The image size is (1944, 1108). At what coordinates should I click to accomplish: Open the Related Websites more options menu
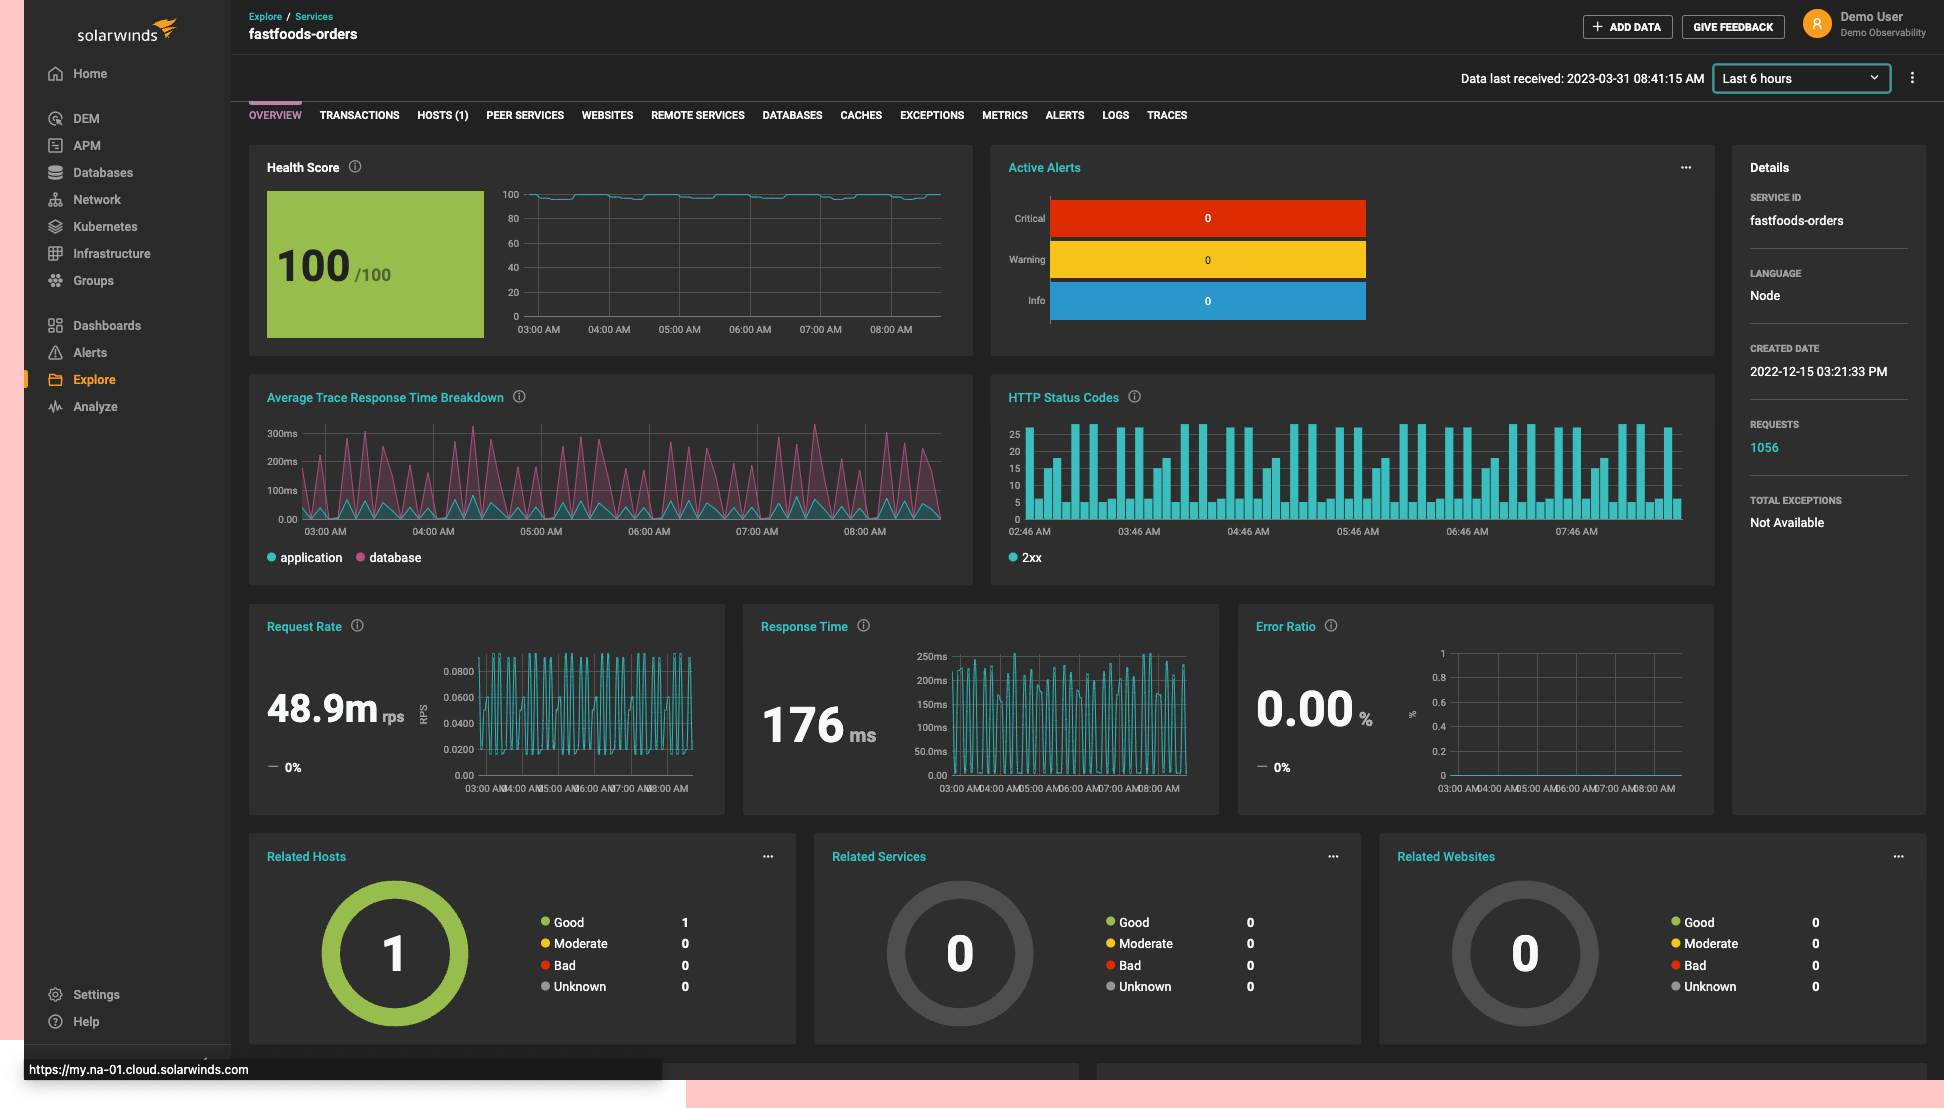pyautogui.click(x=1898, y=857)
